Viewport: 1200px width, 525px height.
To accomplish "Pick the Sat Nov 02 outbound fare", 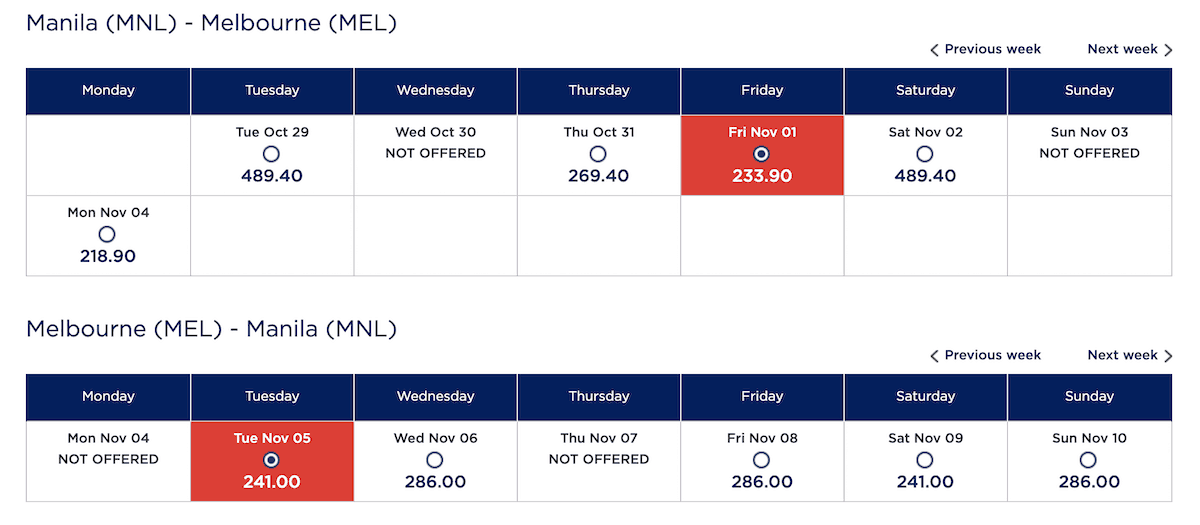I will pos(925,154).
